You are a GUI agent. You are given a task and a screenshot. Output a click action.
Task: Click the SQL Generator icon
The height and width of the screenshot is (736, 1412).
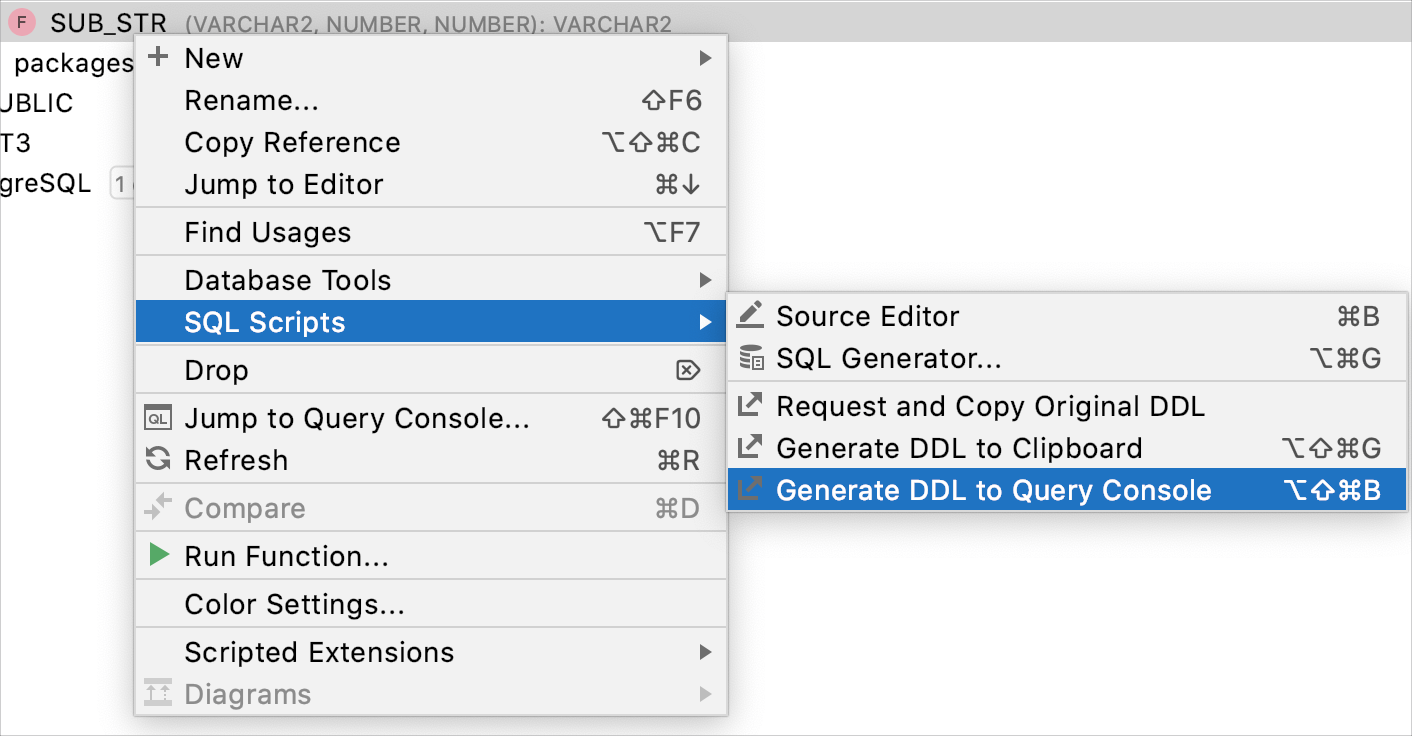point(751,358)
